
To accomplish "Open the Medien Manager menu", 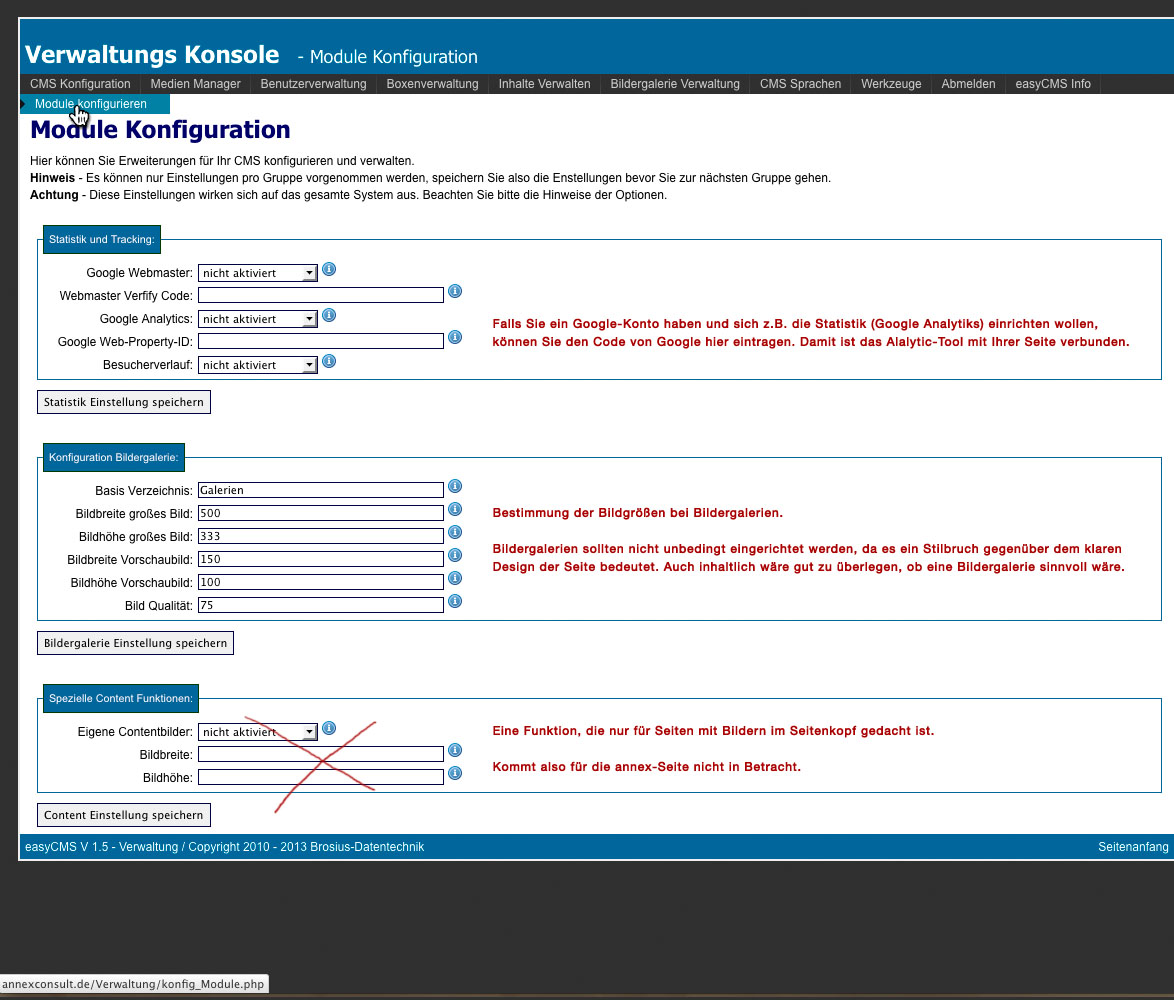I will point(195,84).
